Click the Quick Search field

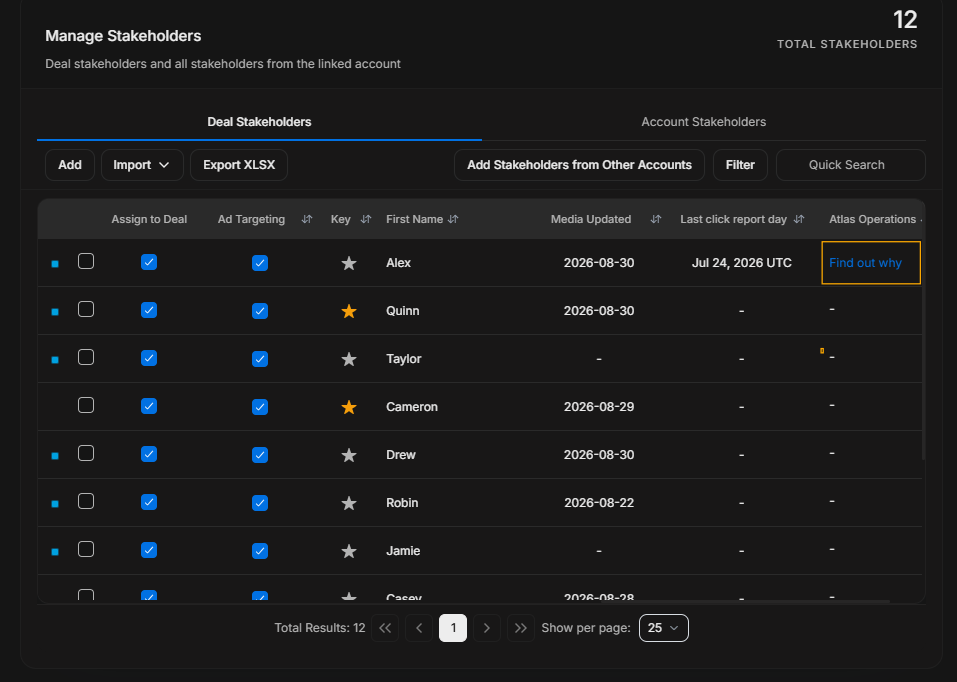[851, 165]
